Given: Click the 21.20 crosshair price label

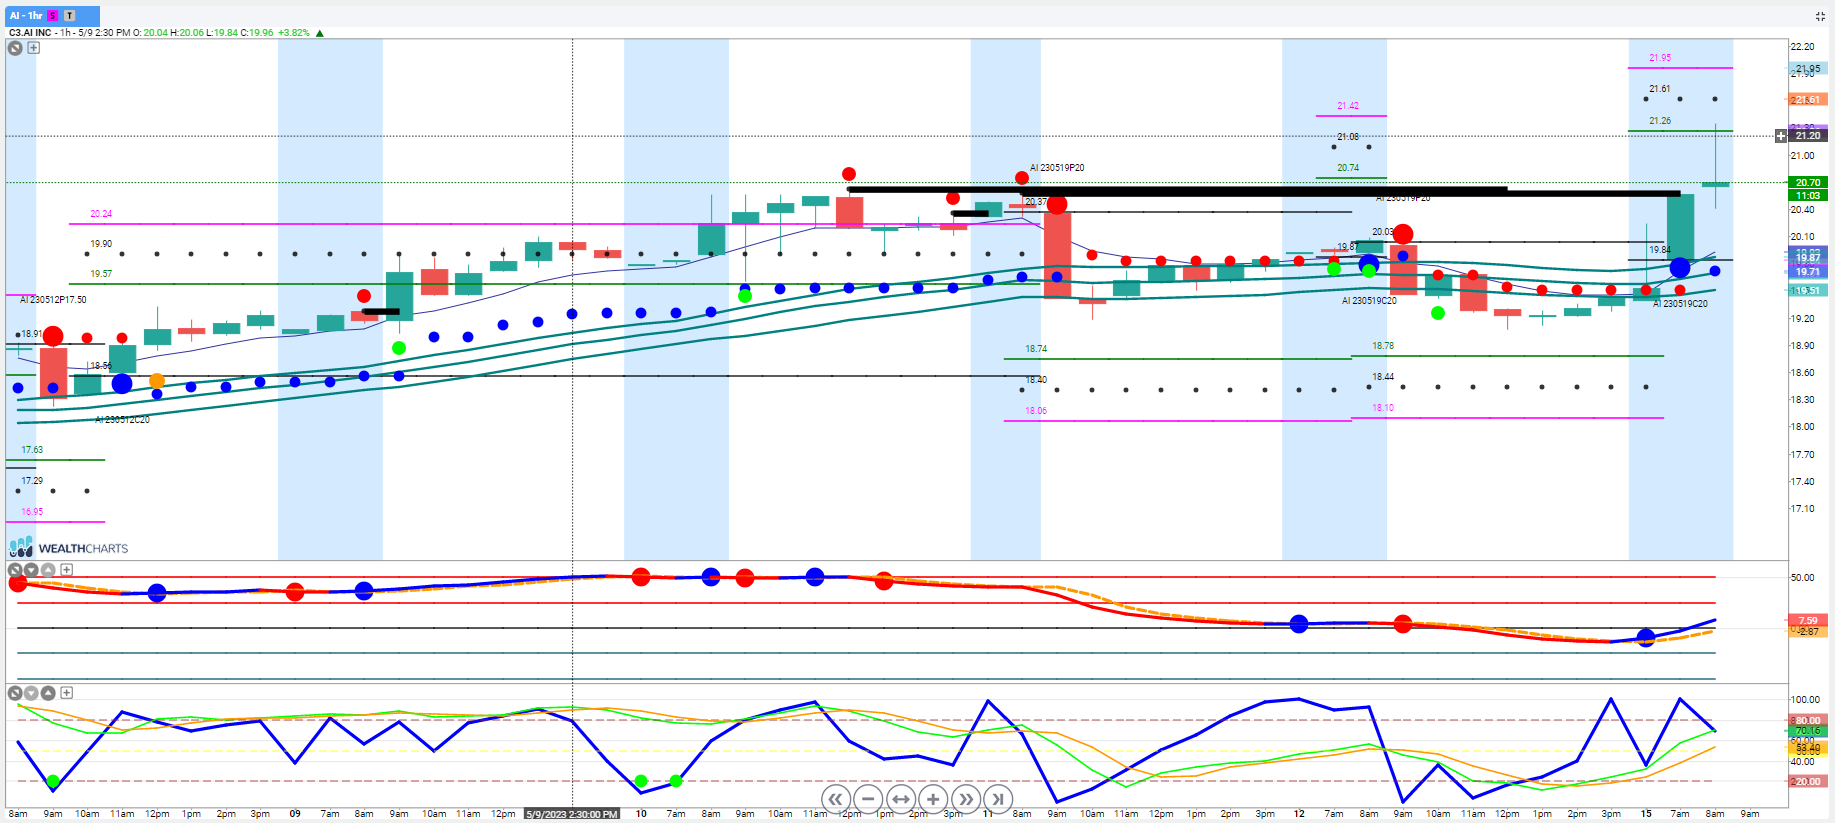Looking at the screenshot, I should click(x=1808, y=136).
